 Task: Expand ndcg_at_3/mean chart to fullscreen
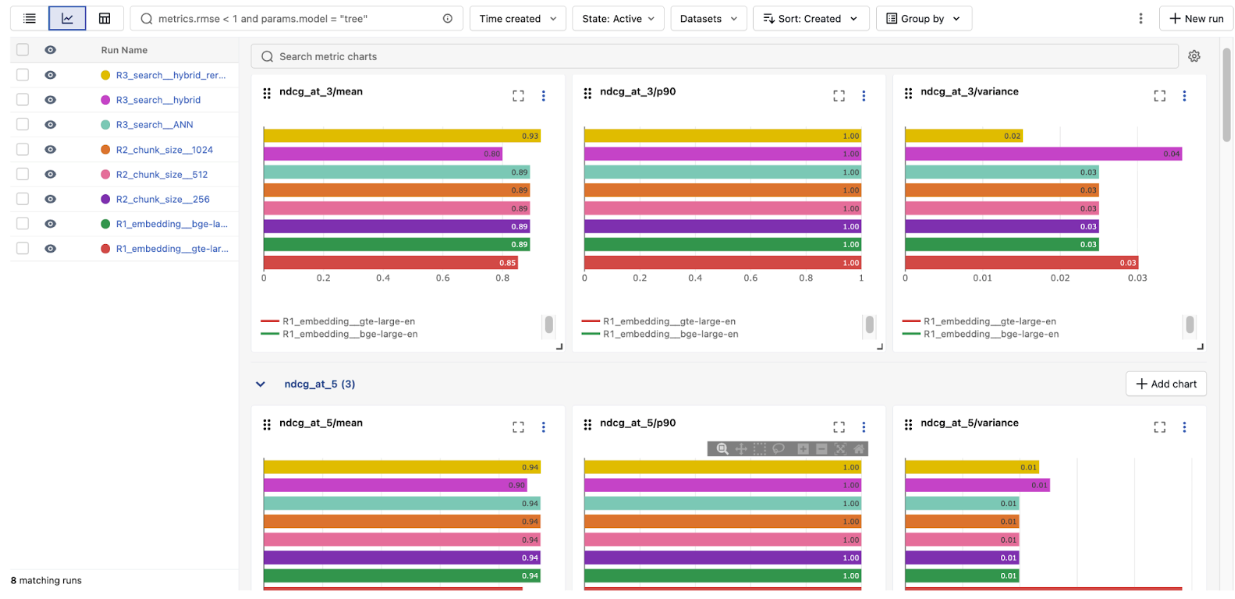click(x=518, y=96)
